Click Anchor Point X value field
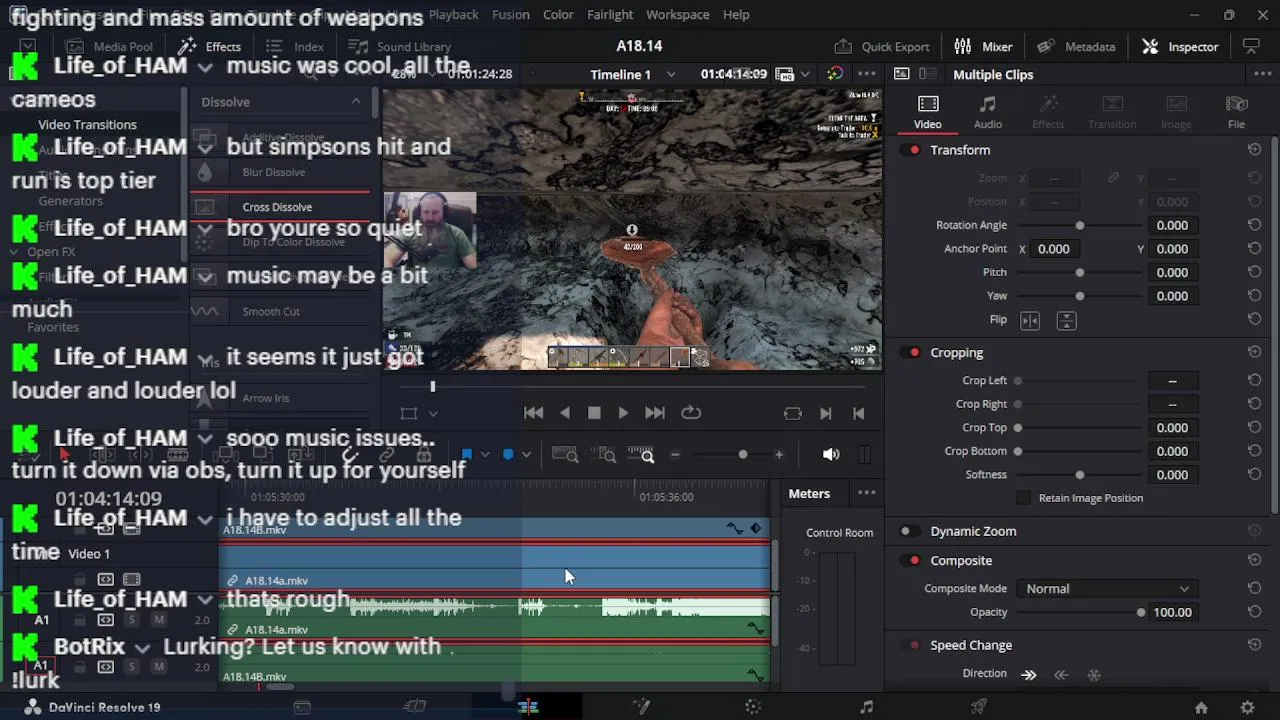 (1055, 249)
